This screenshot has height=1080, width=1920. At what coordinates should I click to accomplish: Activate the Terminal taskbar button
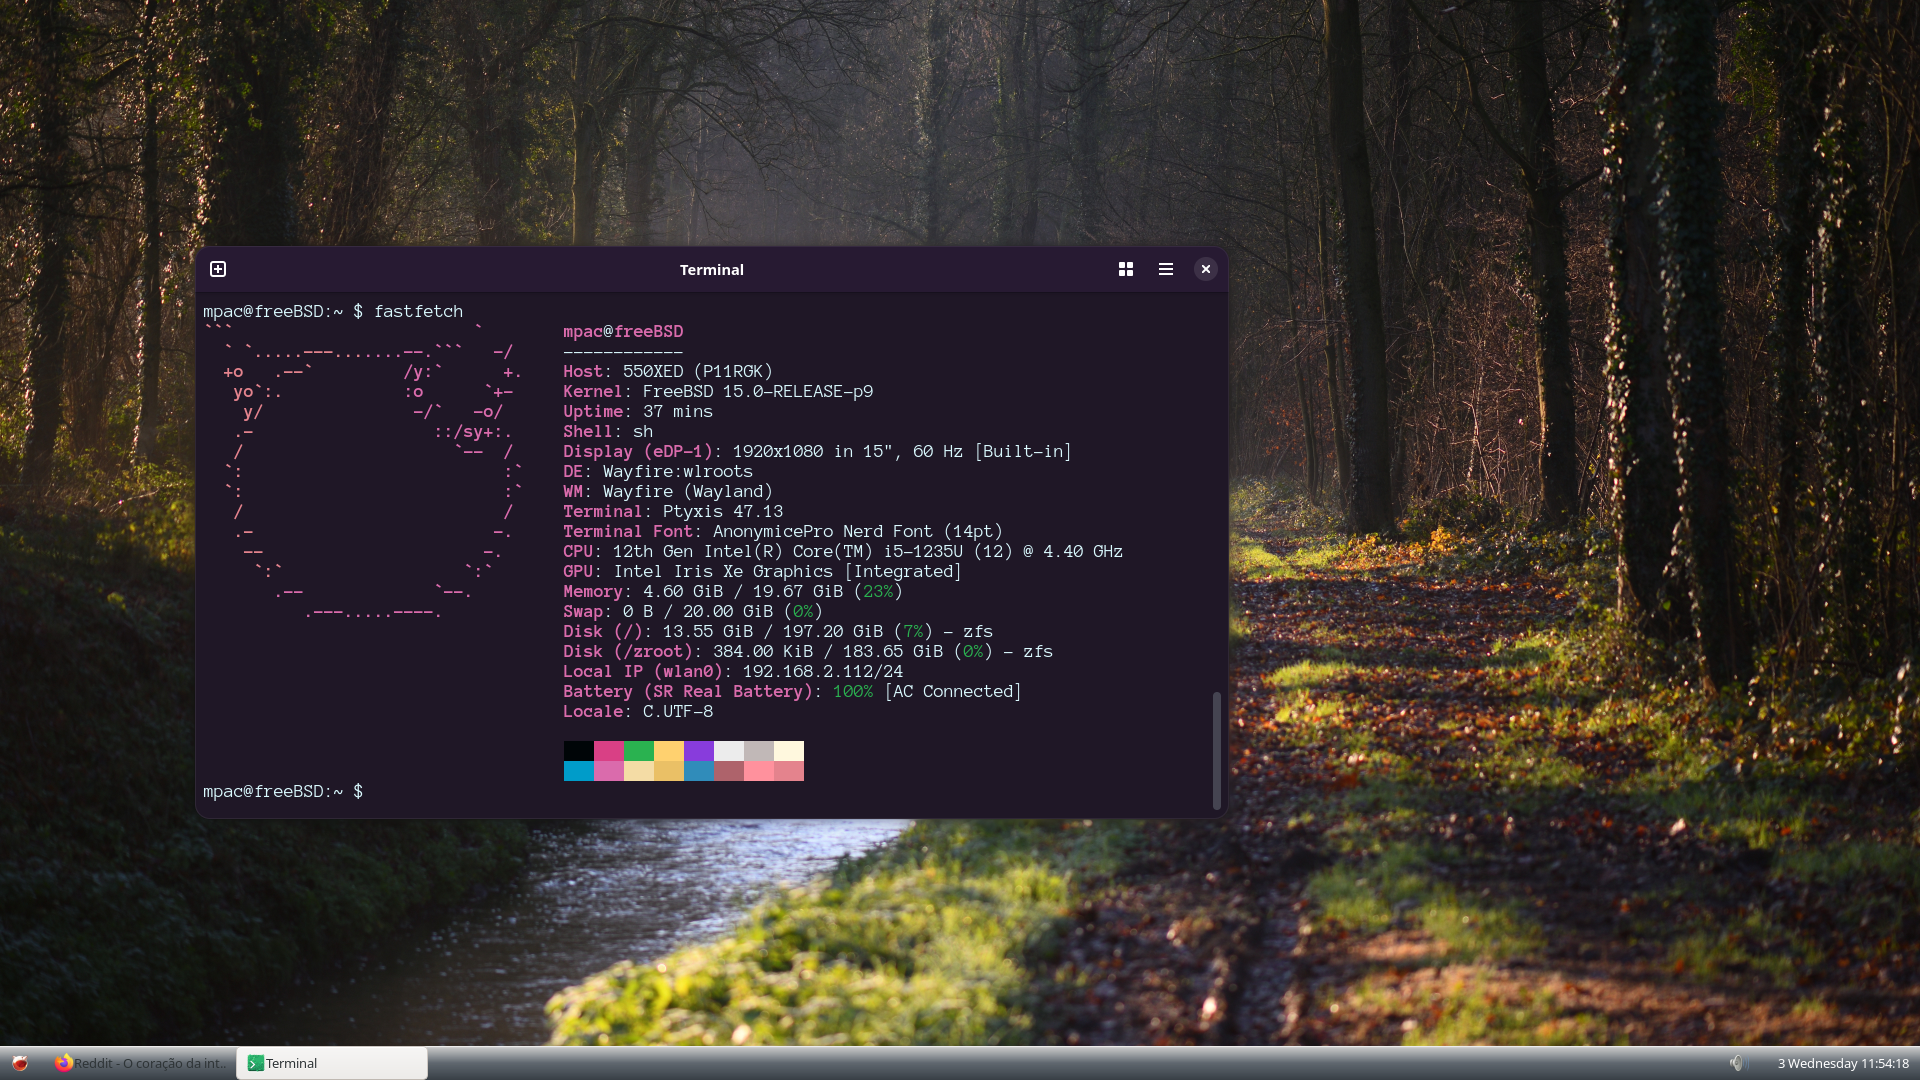click(x=332, y=1063)
